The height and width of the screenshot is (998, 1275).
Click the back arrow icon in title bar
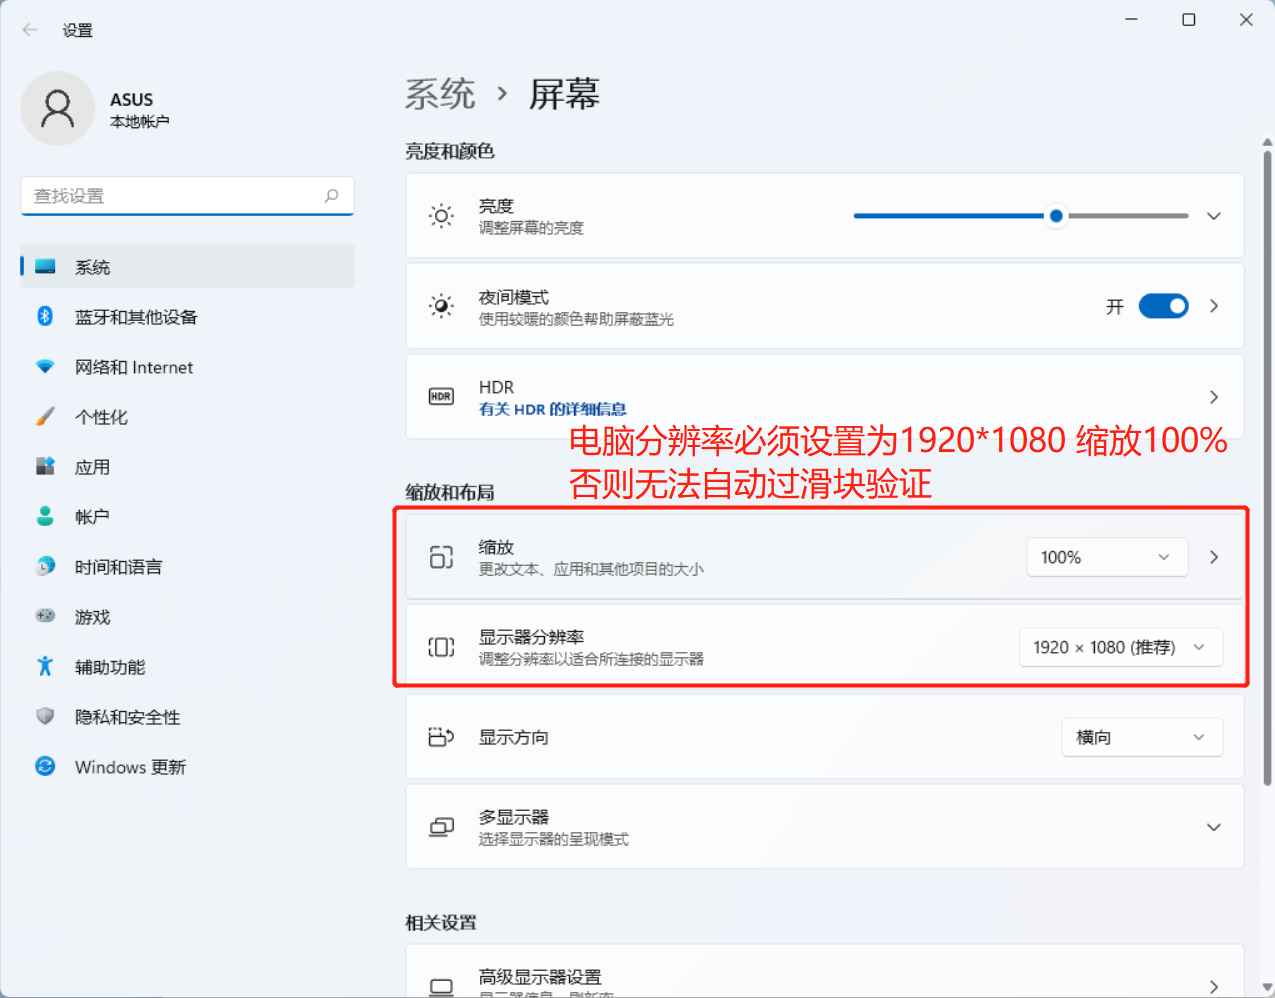point(30,30)
